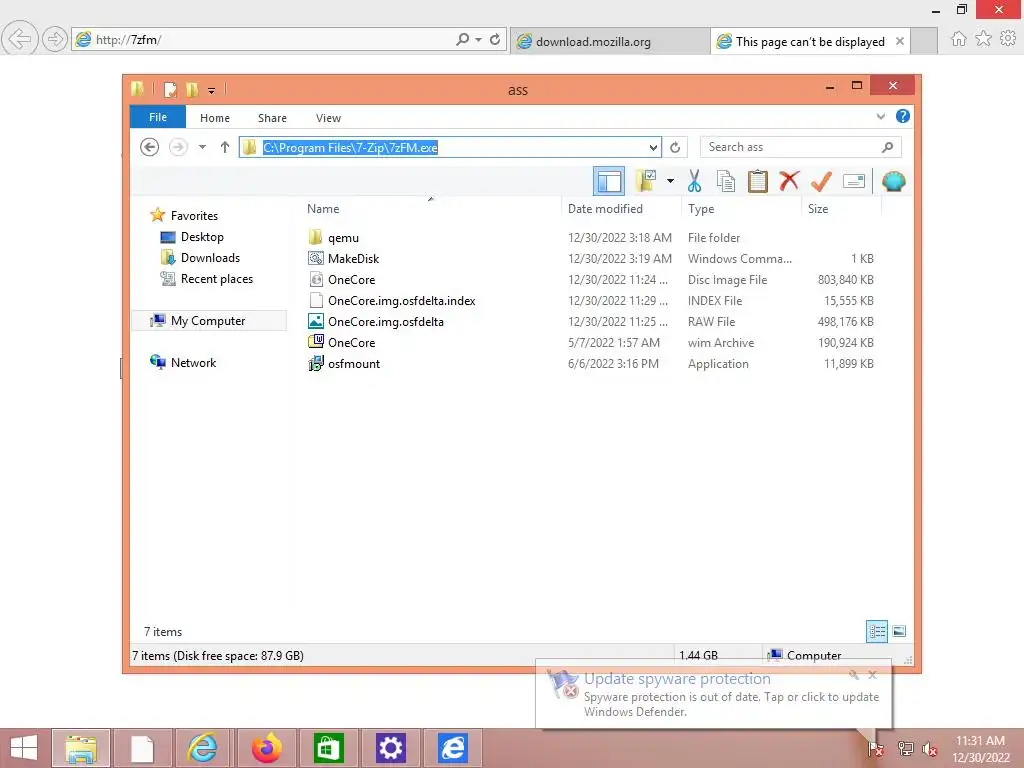Open Folder Options toolbar icon
This screenshot has height=768, width=1024.
[x=646, y=181]
